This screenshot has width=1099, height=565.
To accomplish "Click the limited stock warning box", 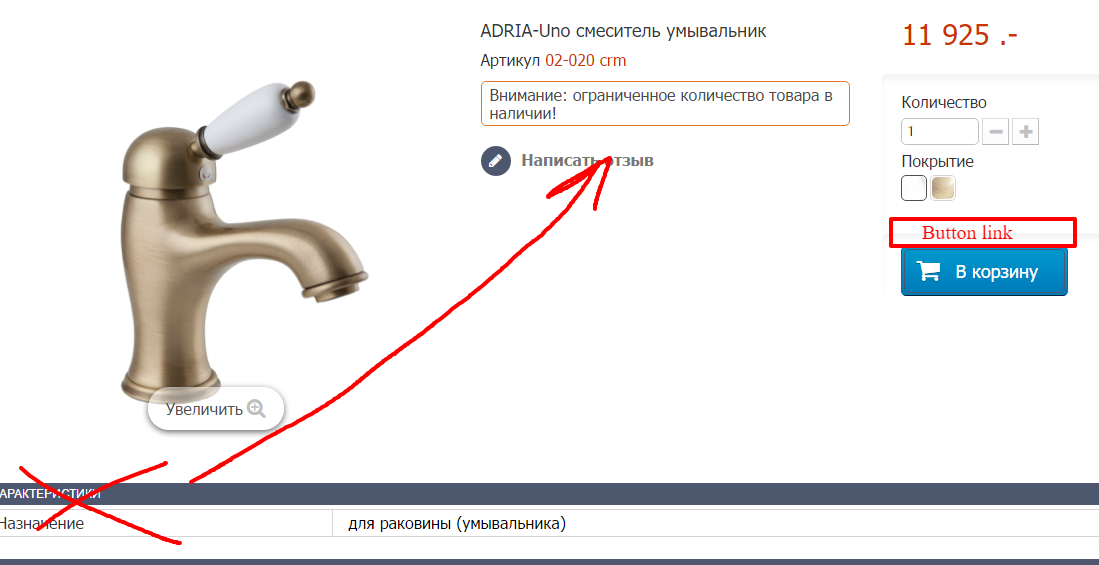I will [x=665, y=104].
